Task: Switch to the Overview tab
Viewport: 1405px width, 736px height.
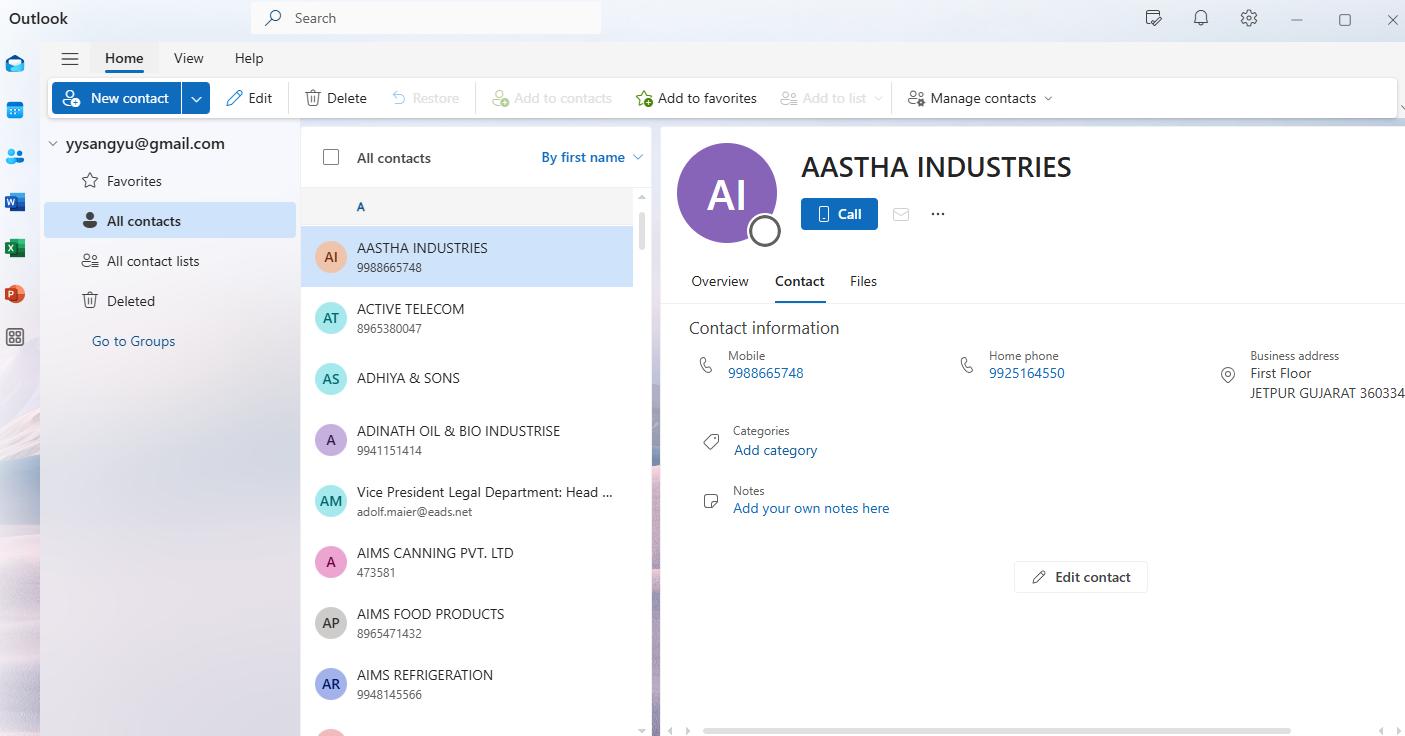Action: click(x=719, y=281)
